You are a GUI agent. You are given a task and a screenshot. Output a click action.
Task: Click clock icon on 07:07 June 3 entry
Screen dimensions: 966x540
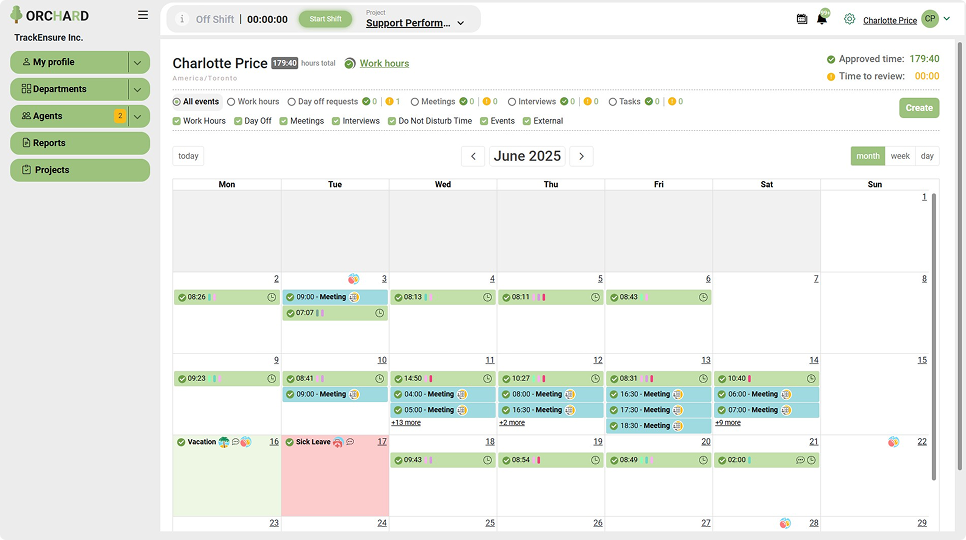click(x=380, y=313)
